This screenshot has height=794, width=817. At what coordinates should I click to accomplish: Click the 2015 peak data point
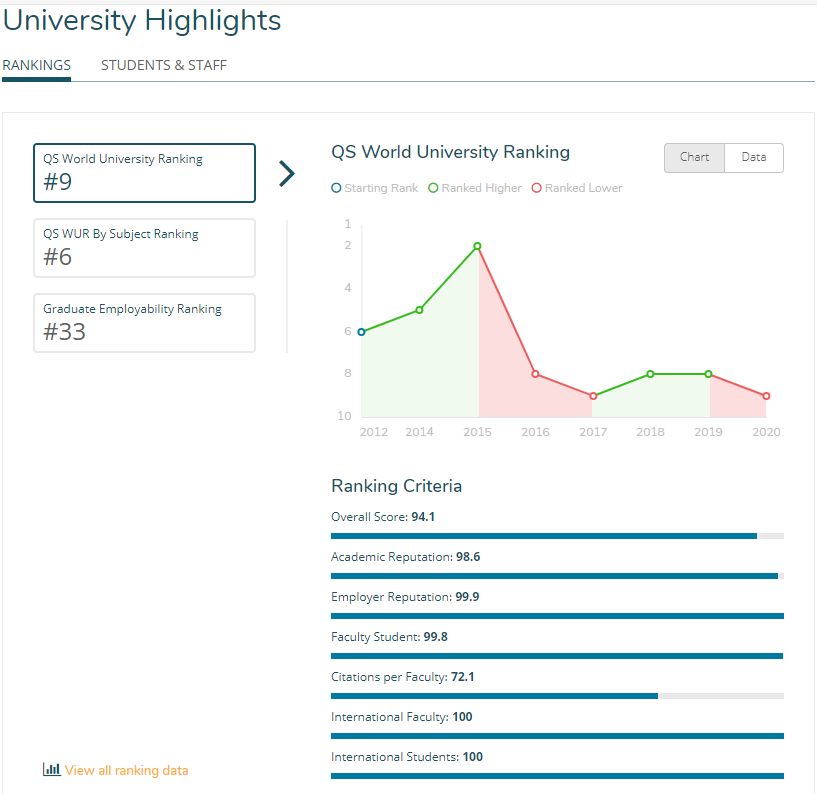coord(477,246)
